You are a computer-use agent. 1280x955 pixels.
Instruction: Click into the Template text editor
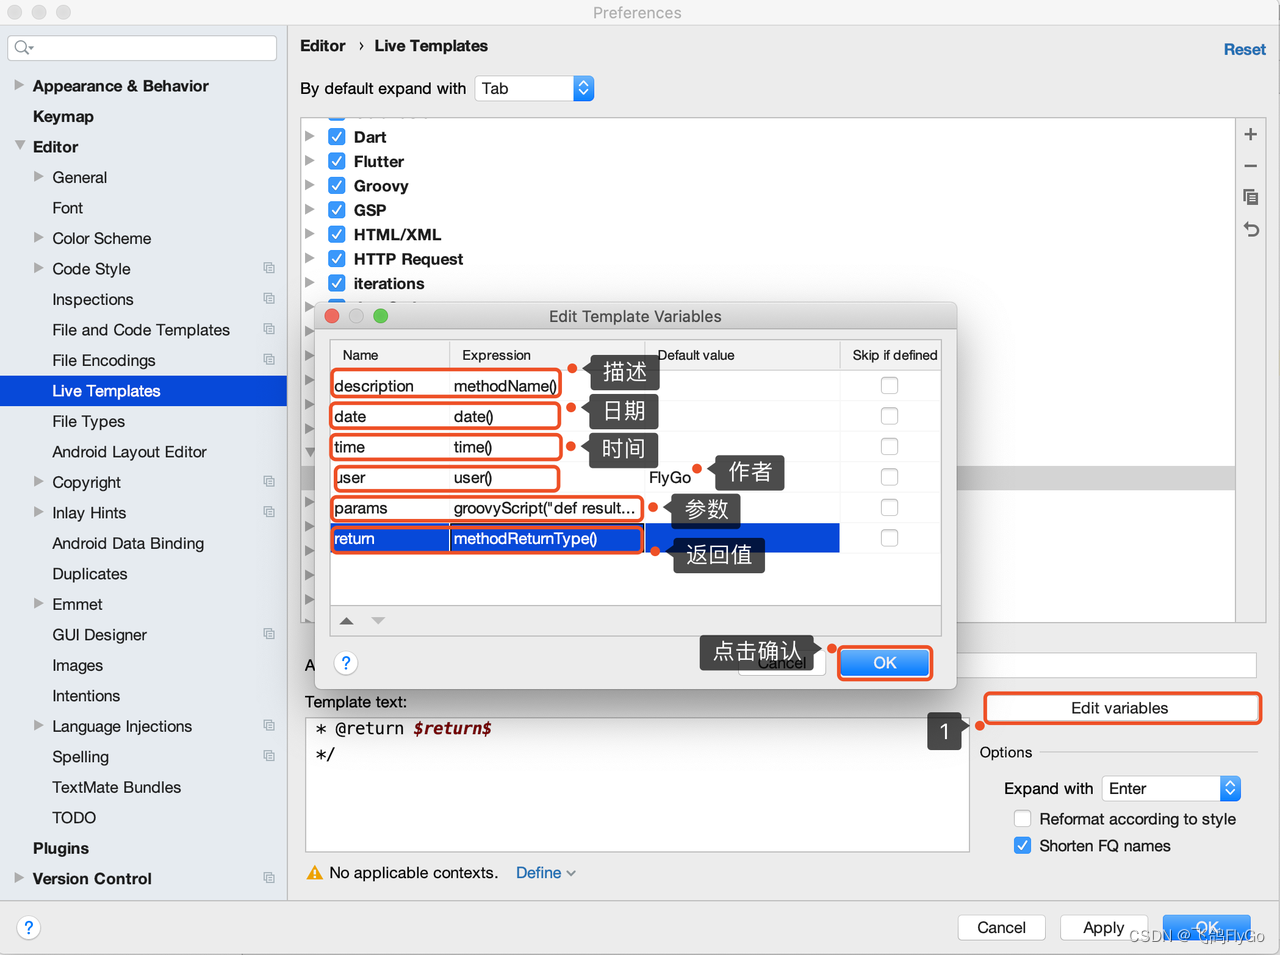[636, 784]
